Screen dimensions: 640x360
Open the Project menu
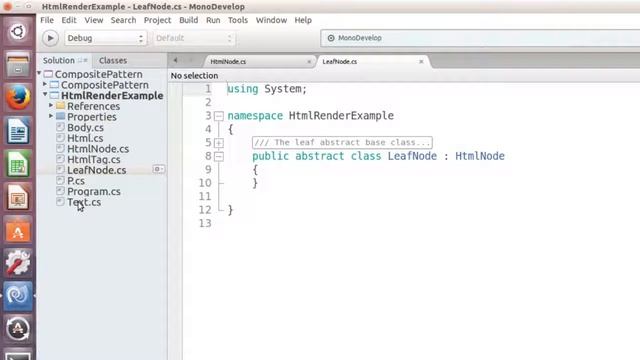click(x=157, y=20)
